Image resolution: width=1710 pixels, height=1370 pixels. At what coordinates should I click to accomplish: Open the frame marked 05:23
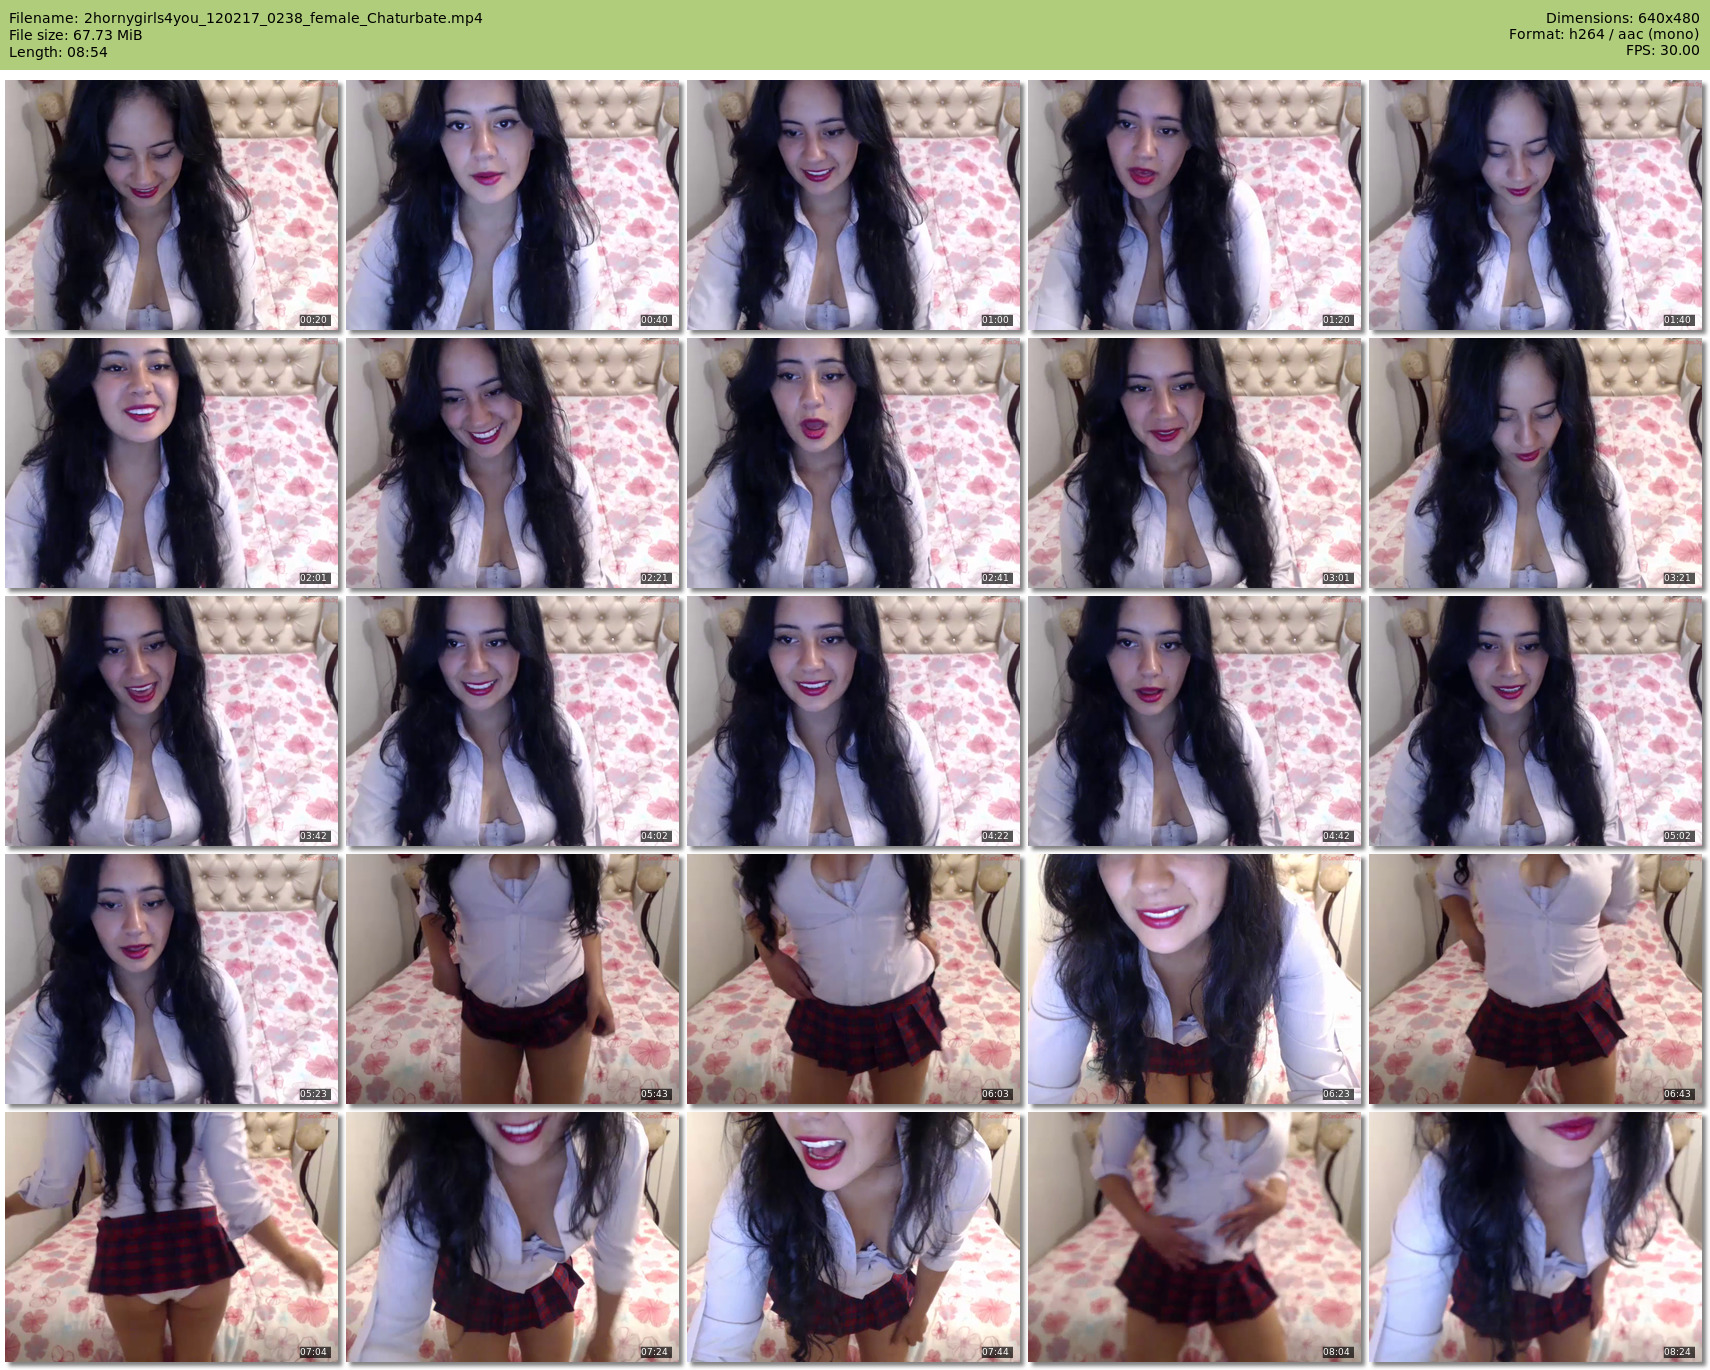click(172, 979)
